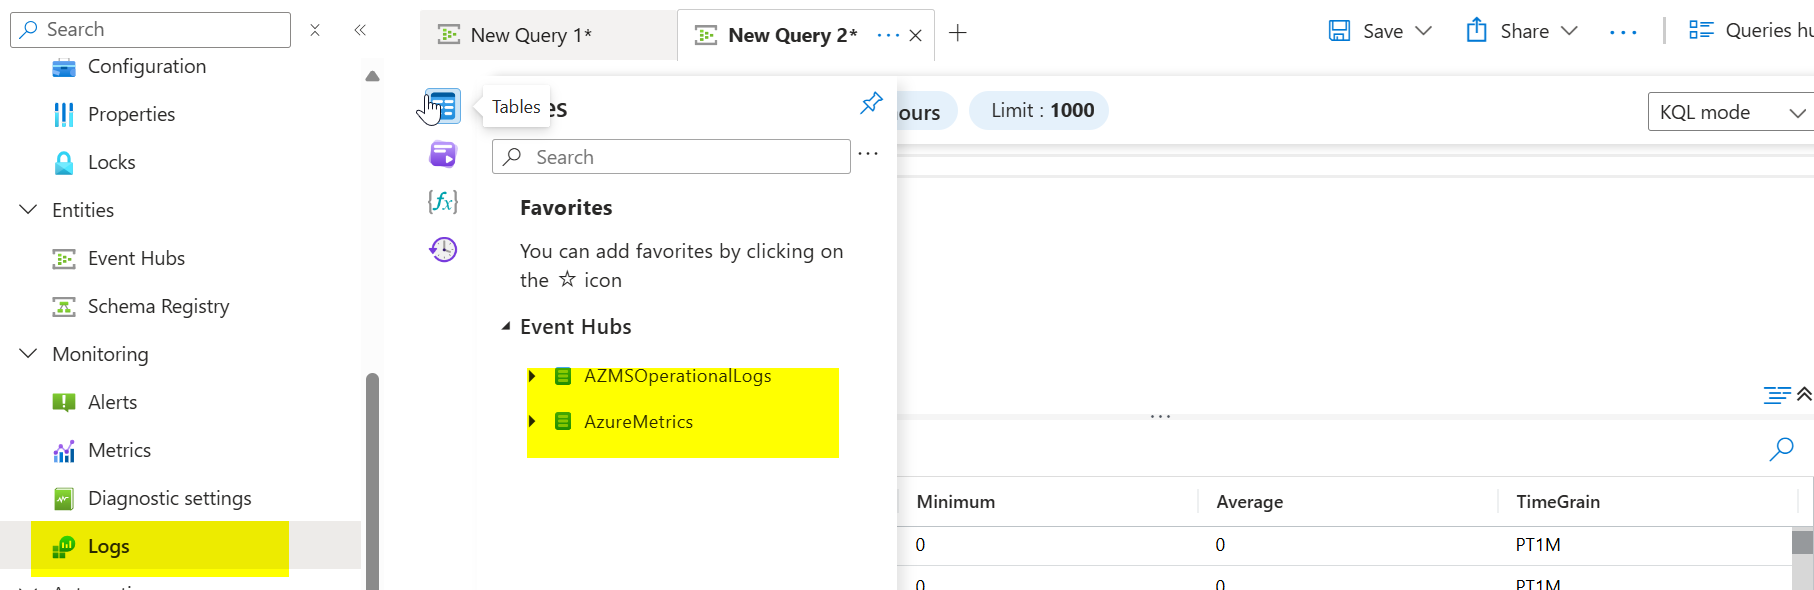Screen dimensions: 1814x590
Task: Sort by Minimum column header
Action: point(955,502)
